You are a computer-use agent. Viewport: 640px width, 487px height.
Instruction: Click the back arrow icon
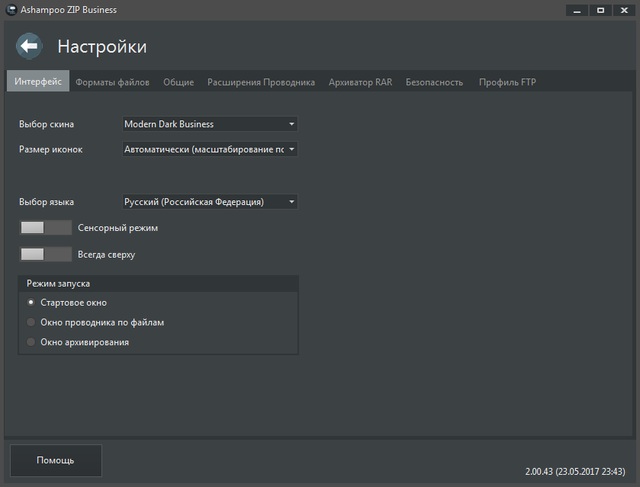point(29,46)
